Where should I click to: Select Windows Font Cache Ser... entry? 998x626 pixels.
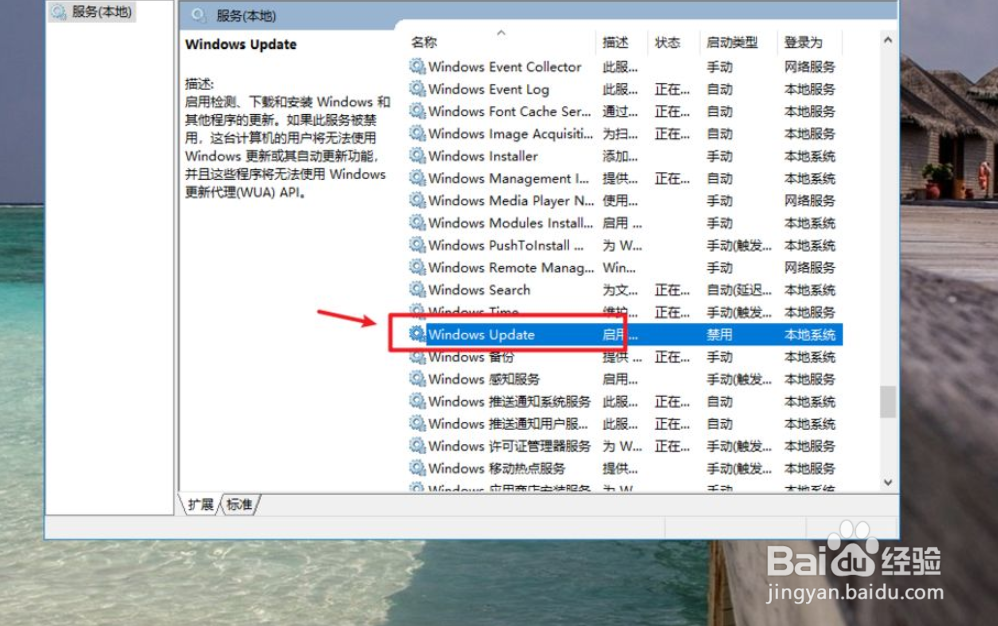click(x=509, y=111)
